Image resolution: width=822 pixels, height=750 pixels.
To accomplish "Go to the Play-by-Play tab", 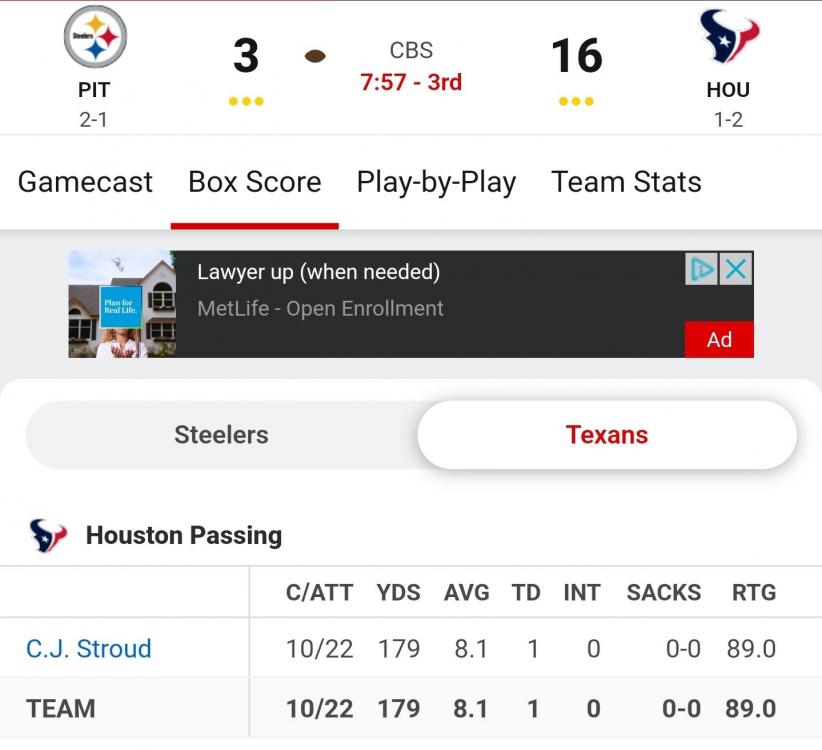I will tap(436, 182).
